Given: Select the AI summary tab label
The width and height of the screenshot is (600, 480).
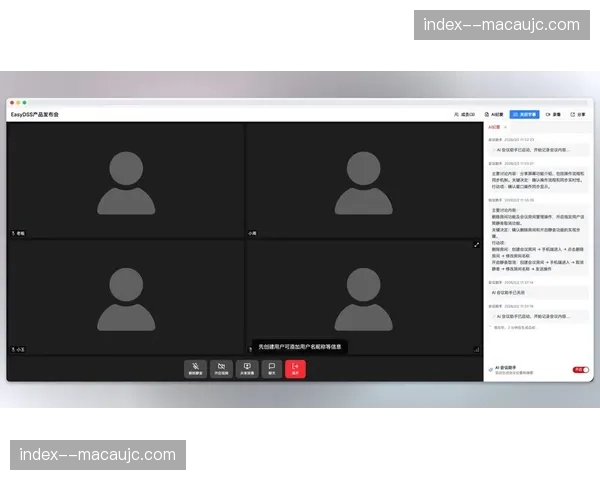Looking at the screenshot, I should click(x=495, y=128).
